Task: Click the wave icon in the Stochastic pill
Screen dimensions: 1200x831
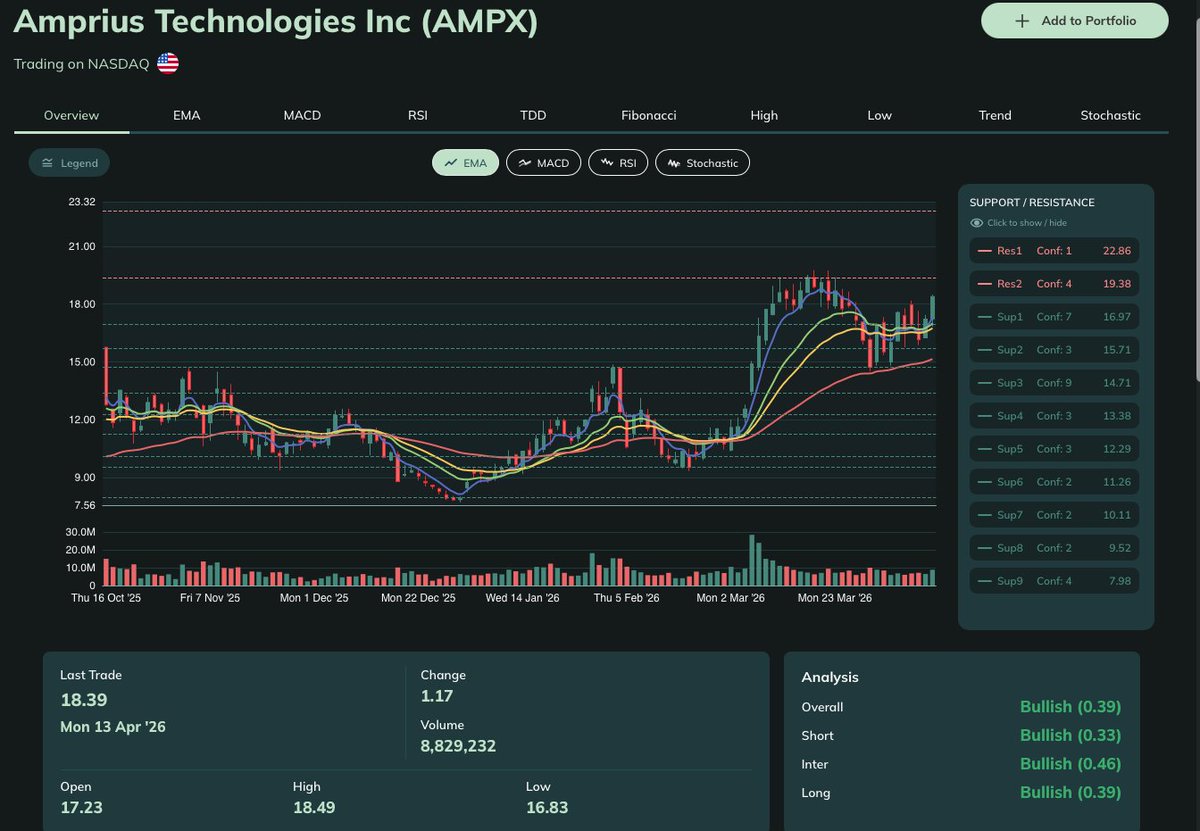Action: (x=674, y=162)
